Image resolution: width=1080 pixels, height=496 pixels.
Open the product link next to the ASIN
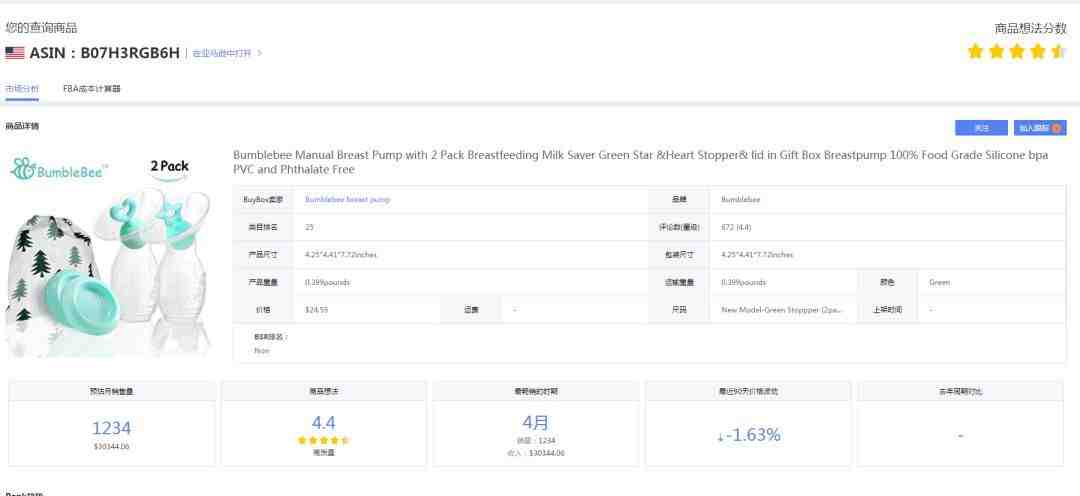(221, 53)
